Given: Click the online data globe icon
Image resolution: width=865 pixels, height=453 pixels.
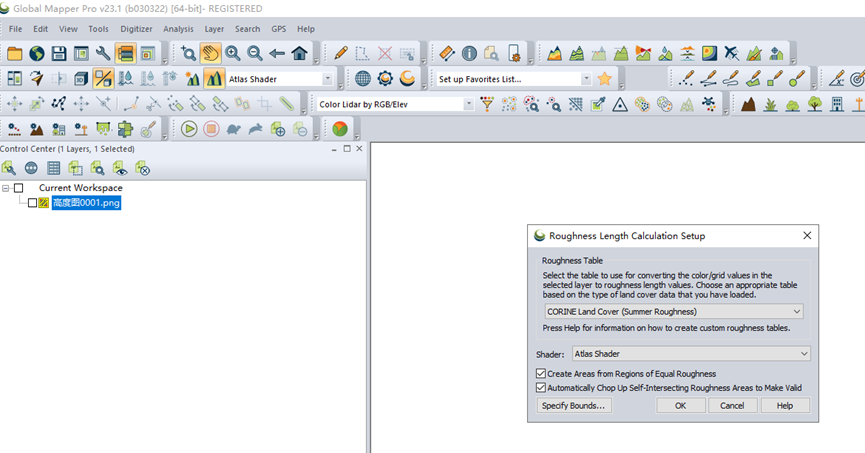Looking at the screenshot, I should pyautogui.click(x=37, y=54).
